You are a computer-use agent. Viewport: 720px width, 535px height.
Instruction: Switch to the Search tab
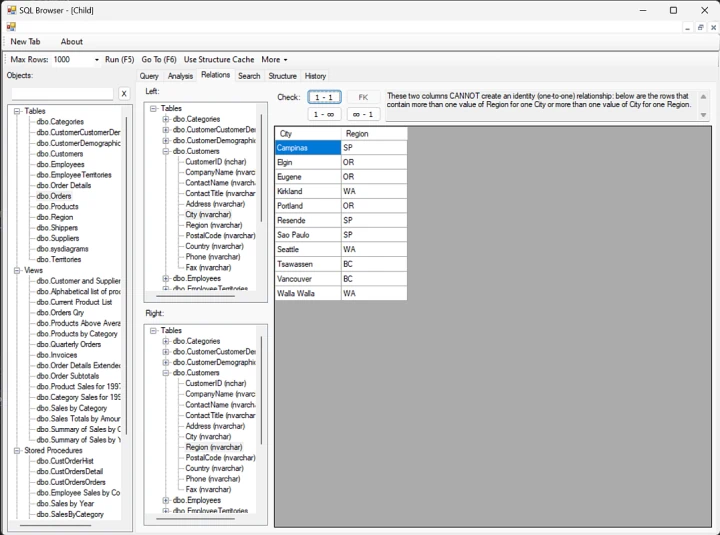(249, 76)
